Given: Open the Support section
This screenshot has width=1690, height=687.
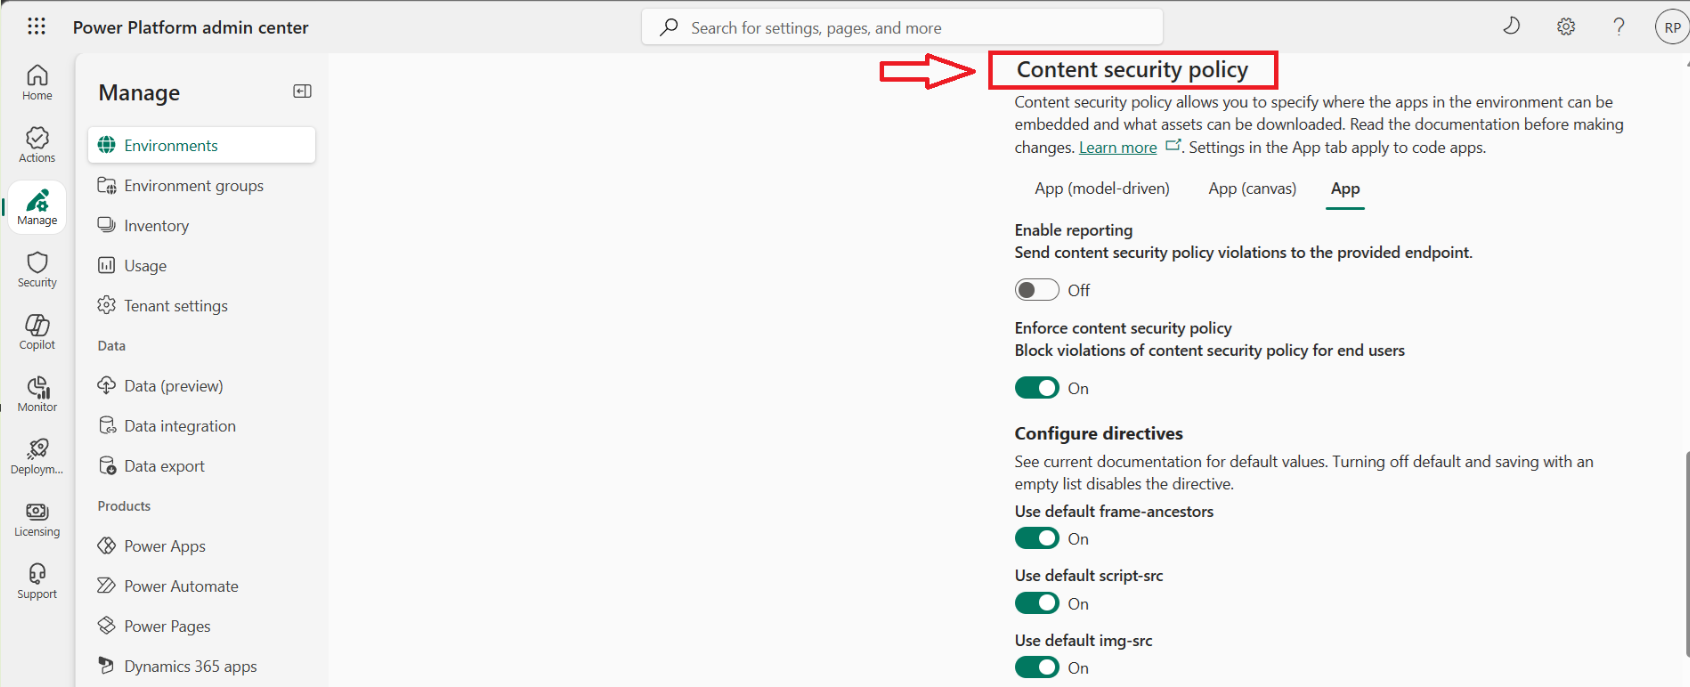Looking at the screenshot, I should click(x=36, y=580).
